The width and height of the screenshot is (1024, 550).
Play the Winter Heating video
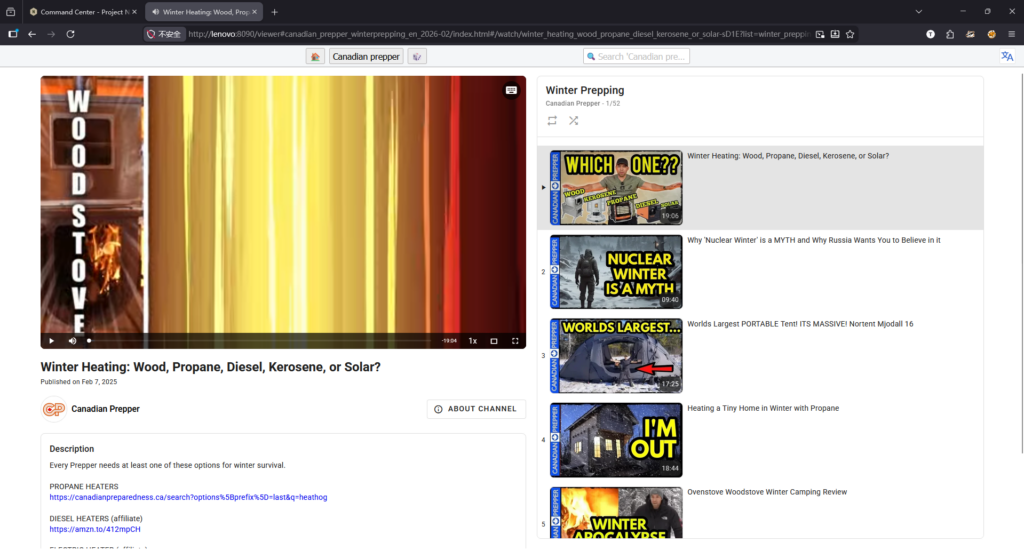[x=52, y=341]
